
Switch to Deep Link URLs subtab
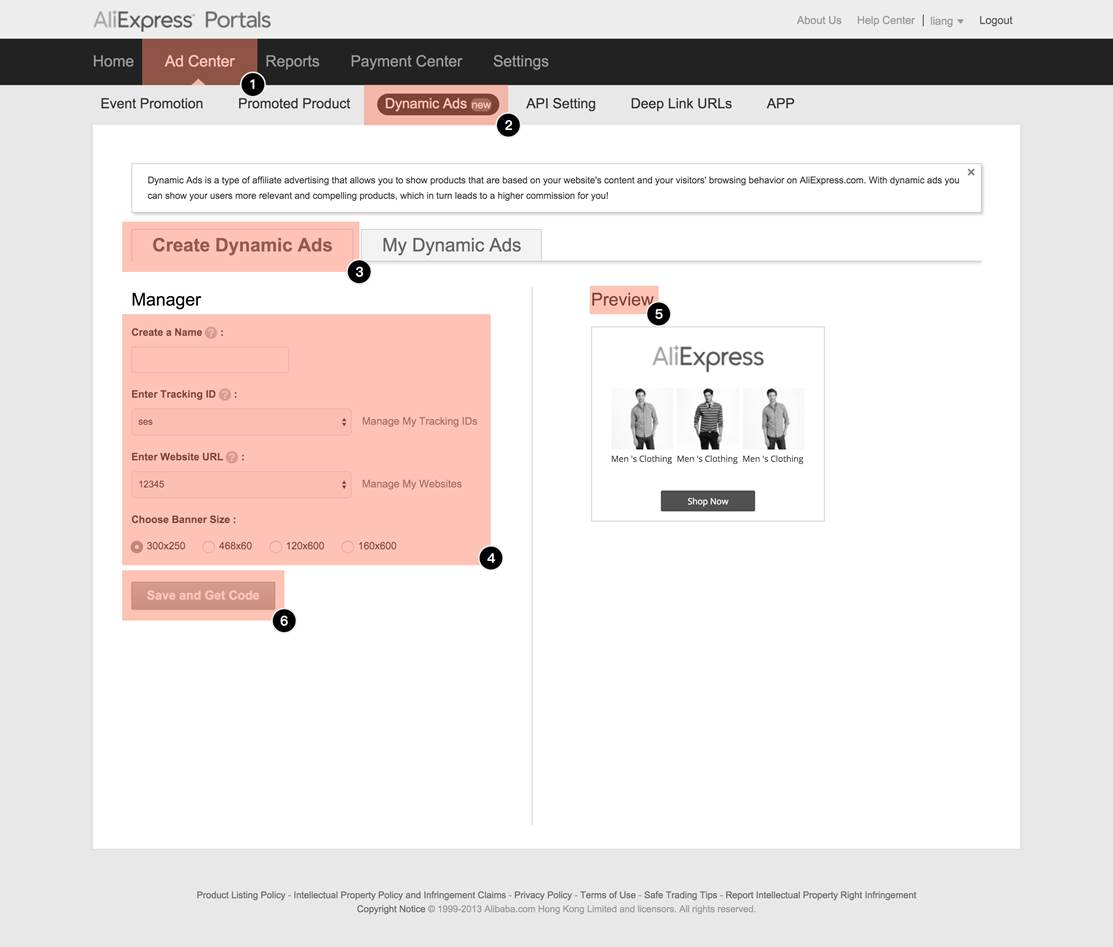tap(681, 104)
